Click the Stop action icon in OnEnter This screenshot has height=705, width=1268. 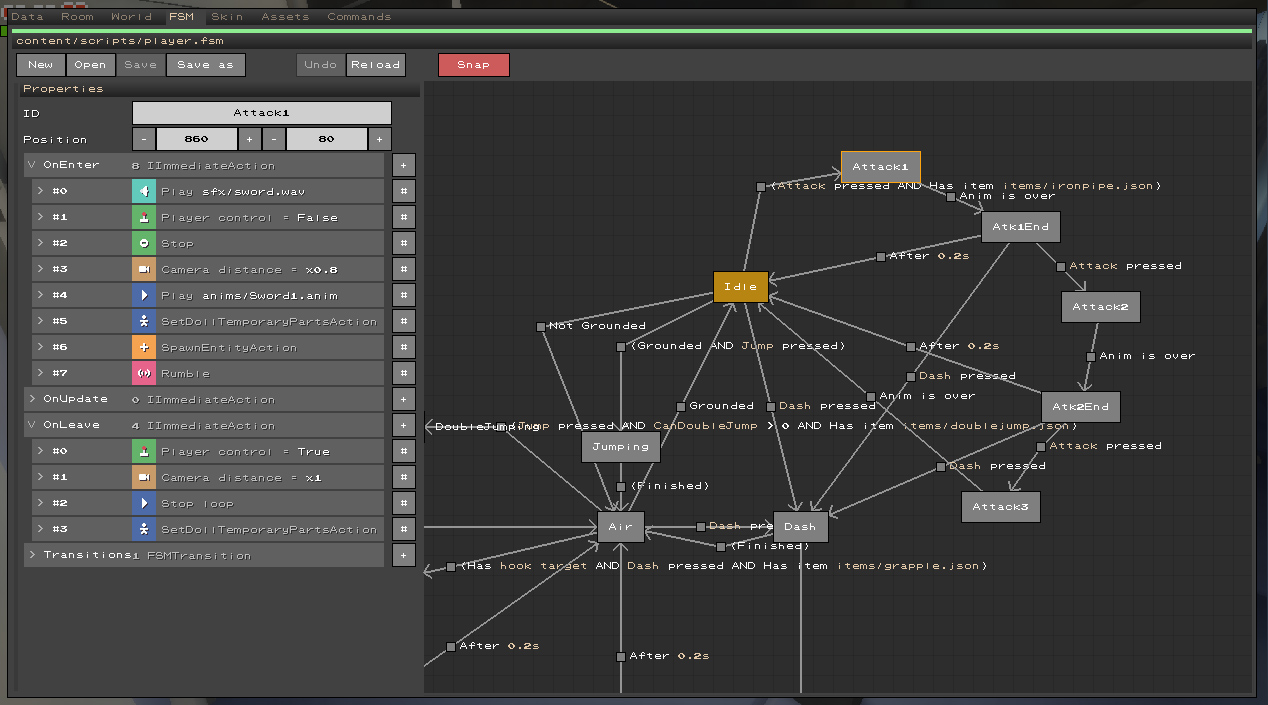[x=144, y=243]
